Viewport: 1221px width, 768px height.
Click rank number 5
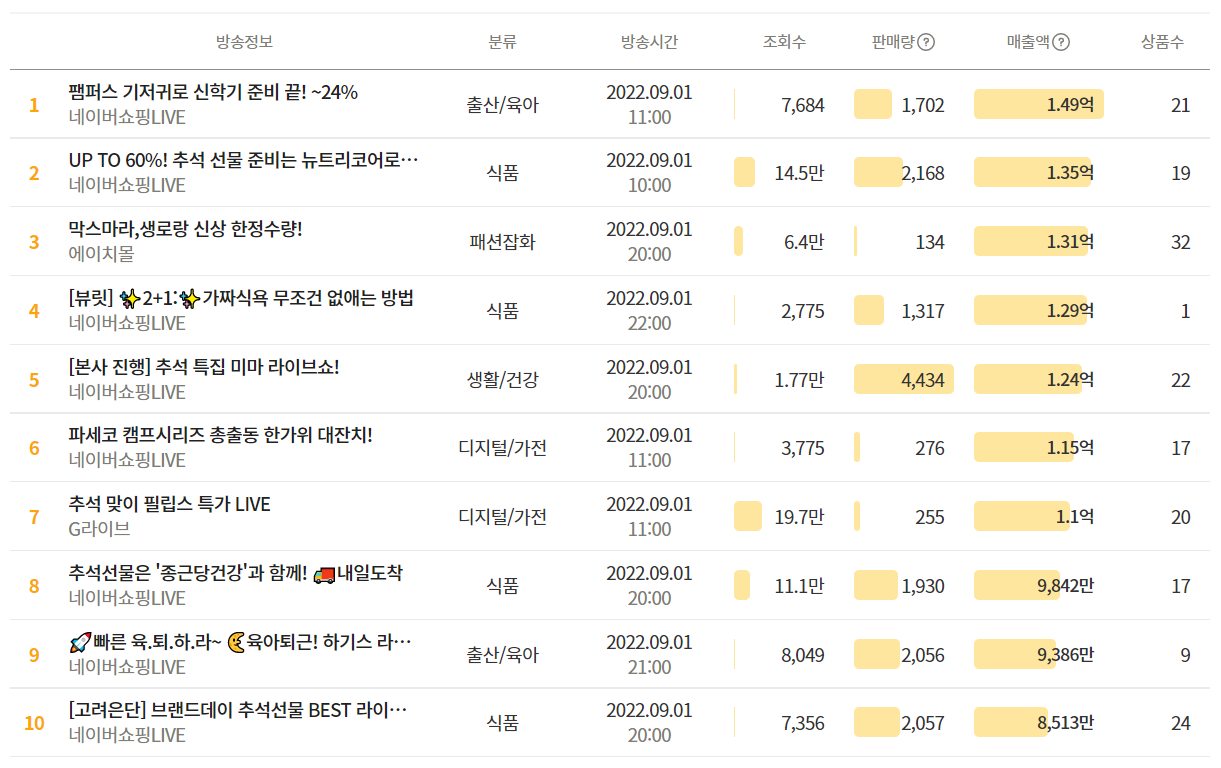(34, 379)
